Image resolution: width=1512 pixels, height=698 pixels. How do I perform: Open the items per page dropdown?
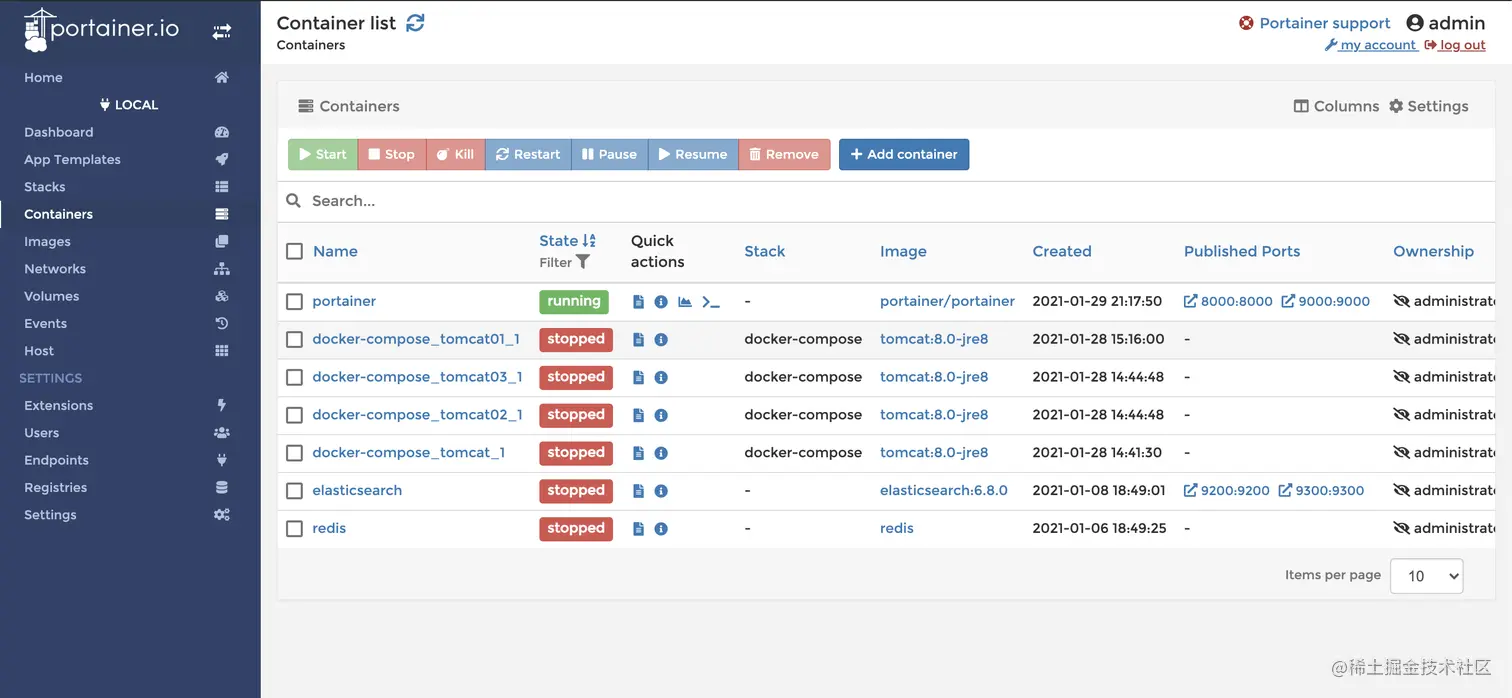click(1427, 576)
